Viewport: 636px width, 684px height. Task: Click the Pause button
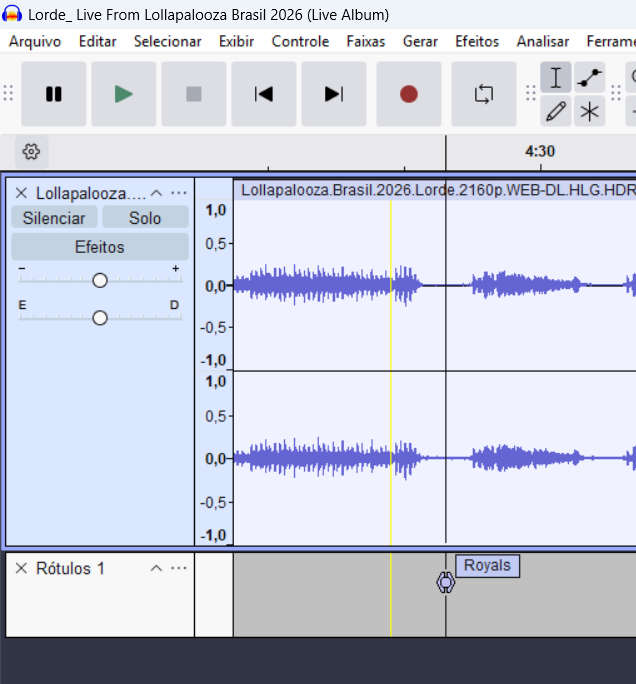(x=54, y=94)
